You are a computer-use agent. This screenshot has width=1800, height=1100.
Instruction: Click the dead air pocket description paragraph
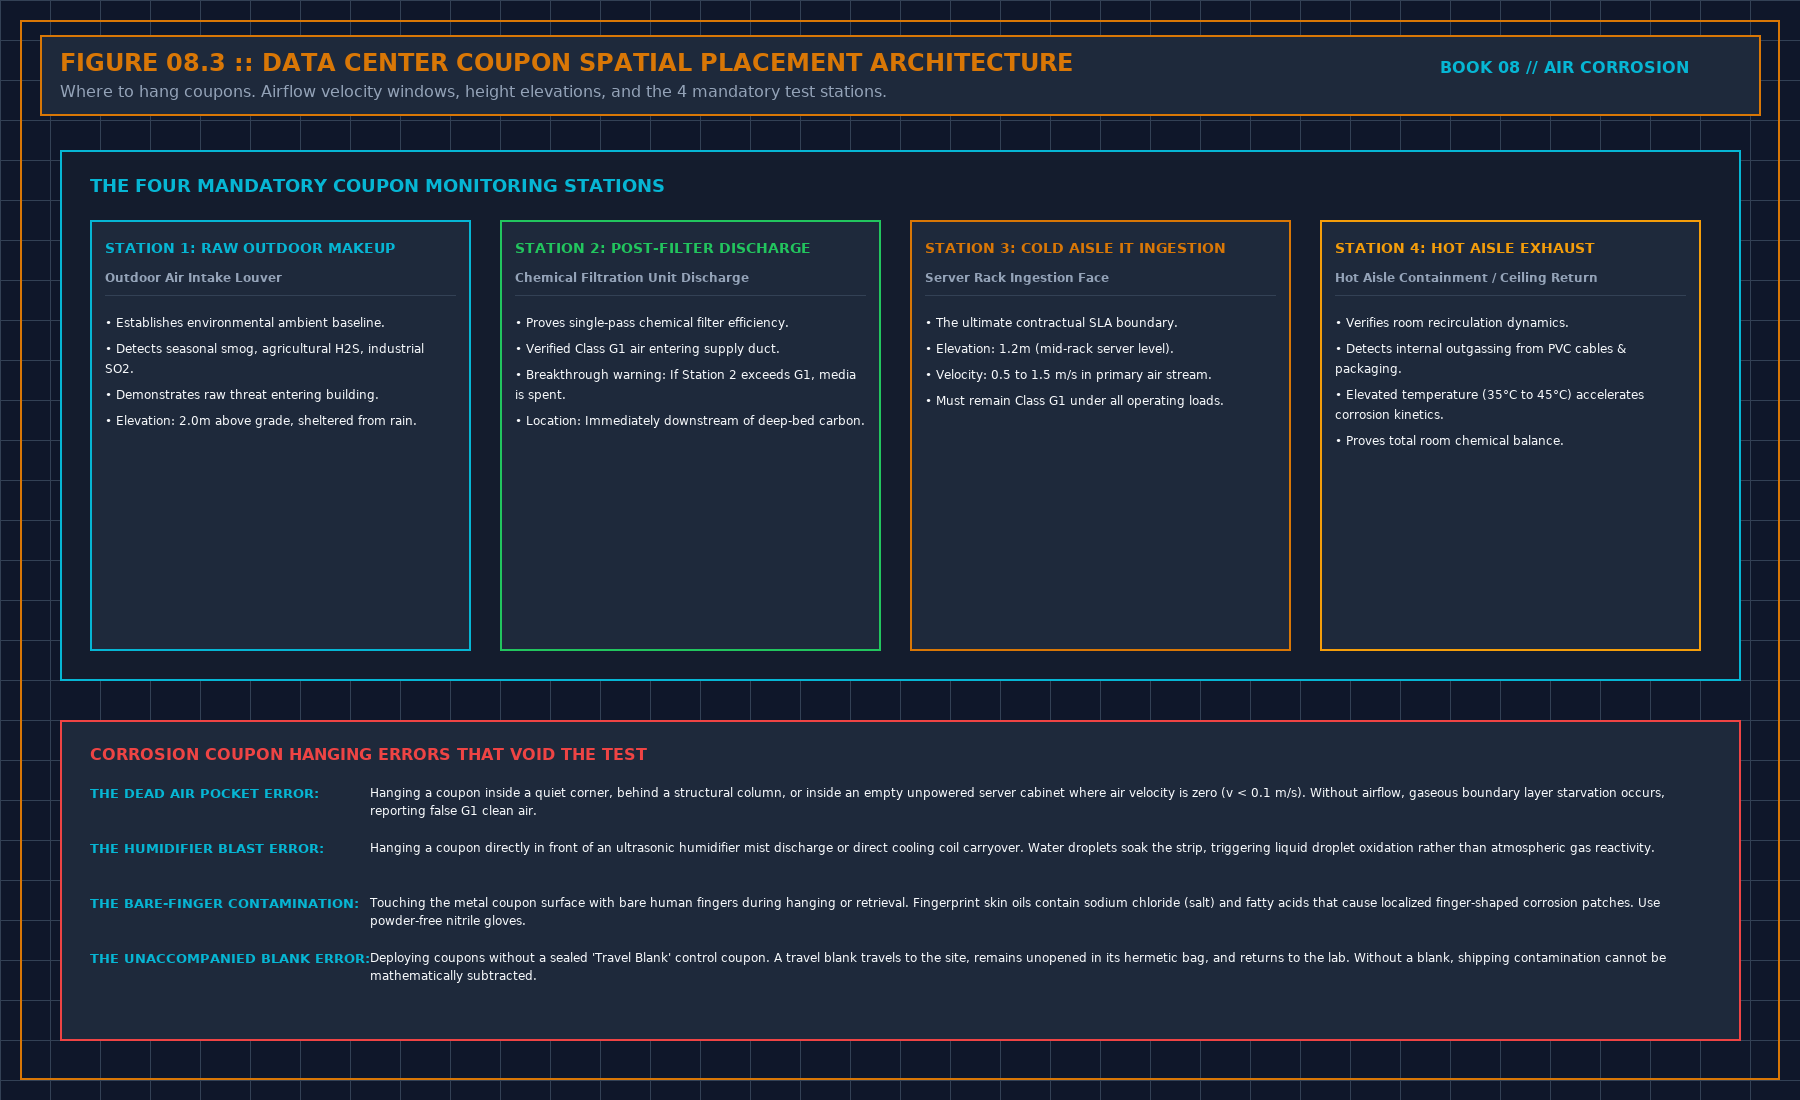(1017, 802)
